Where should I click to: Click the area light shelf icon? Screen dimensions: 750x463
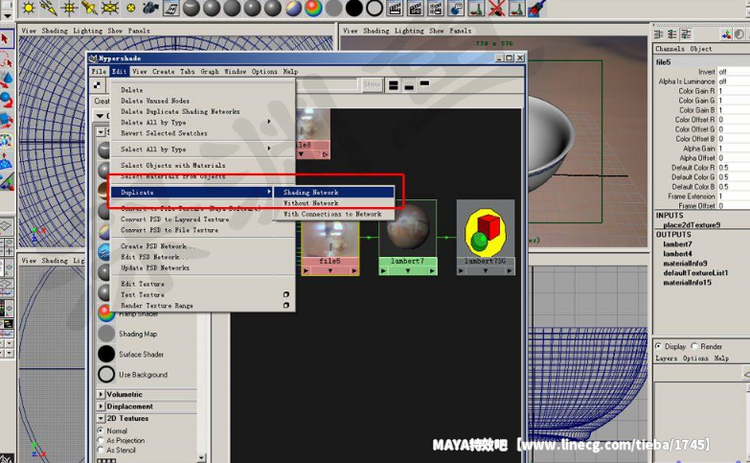[110, 7]
